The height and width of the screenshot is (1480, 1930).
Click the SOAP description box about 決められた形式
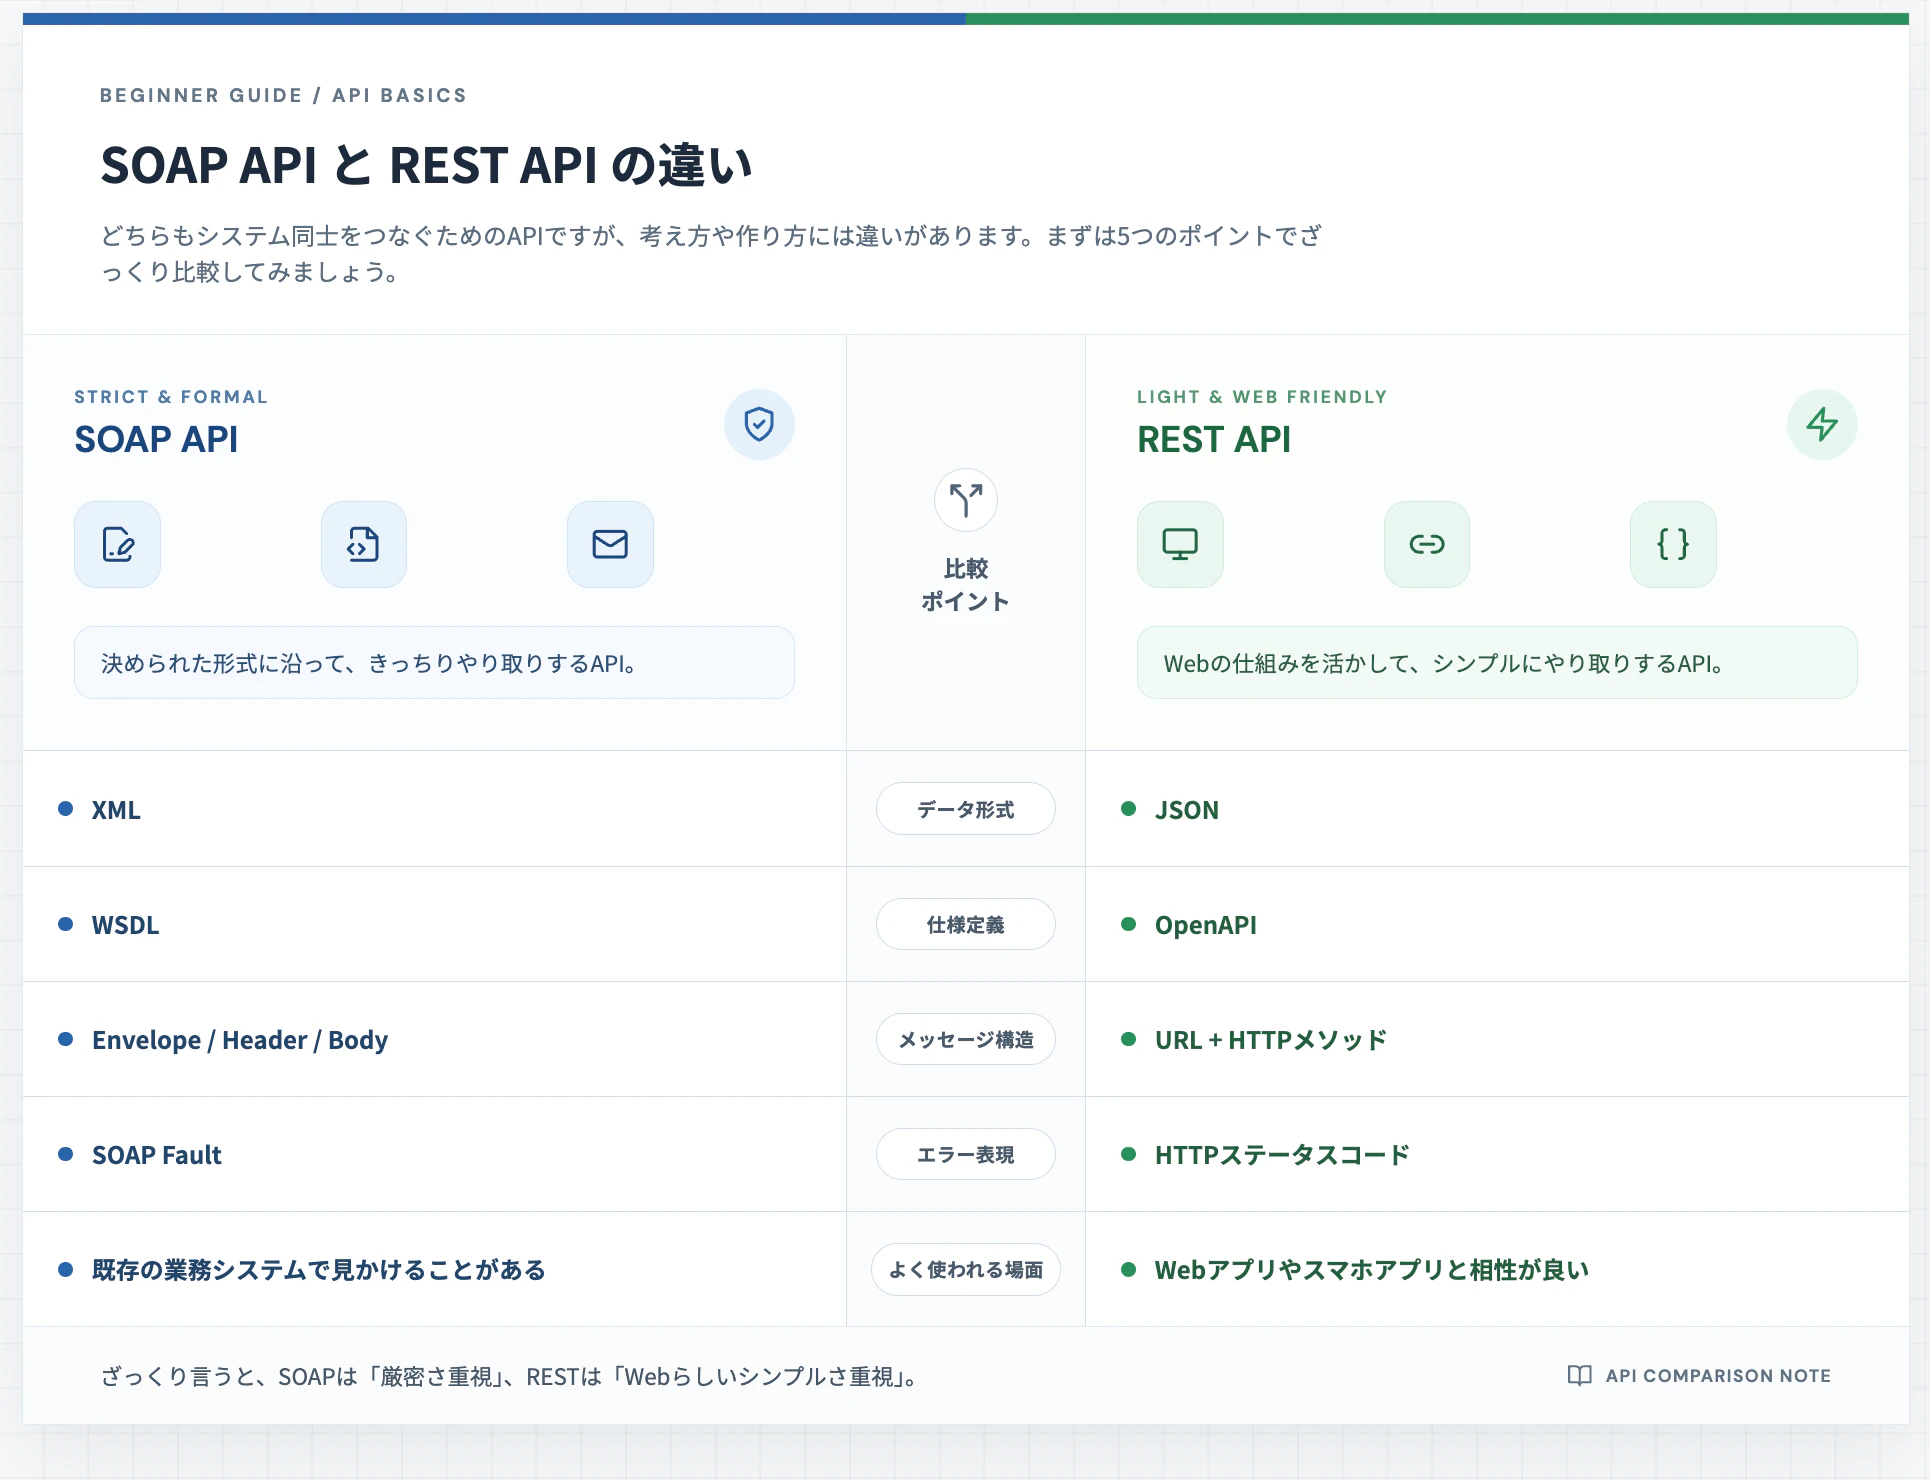pos(434,663)
